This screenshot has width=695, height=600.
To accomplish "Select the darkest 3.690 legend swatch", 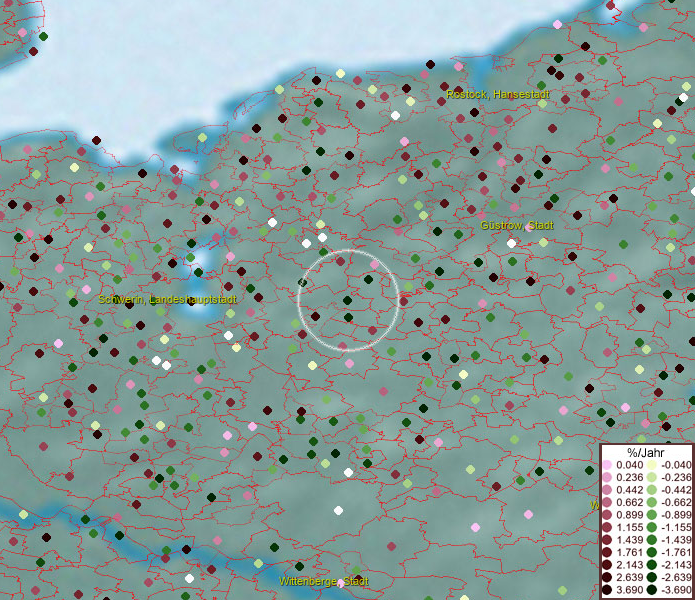I will click(608, 590).
